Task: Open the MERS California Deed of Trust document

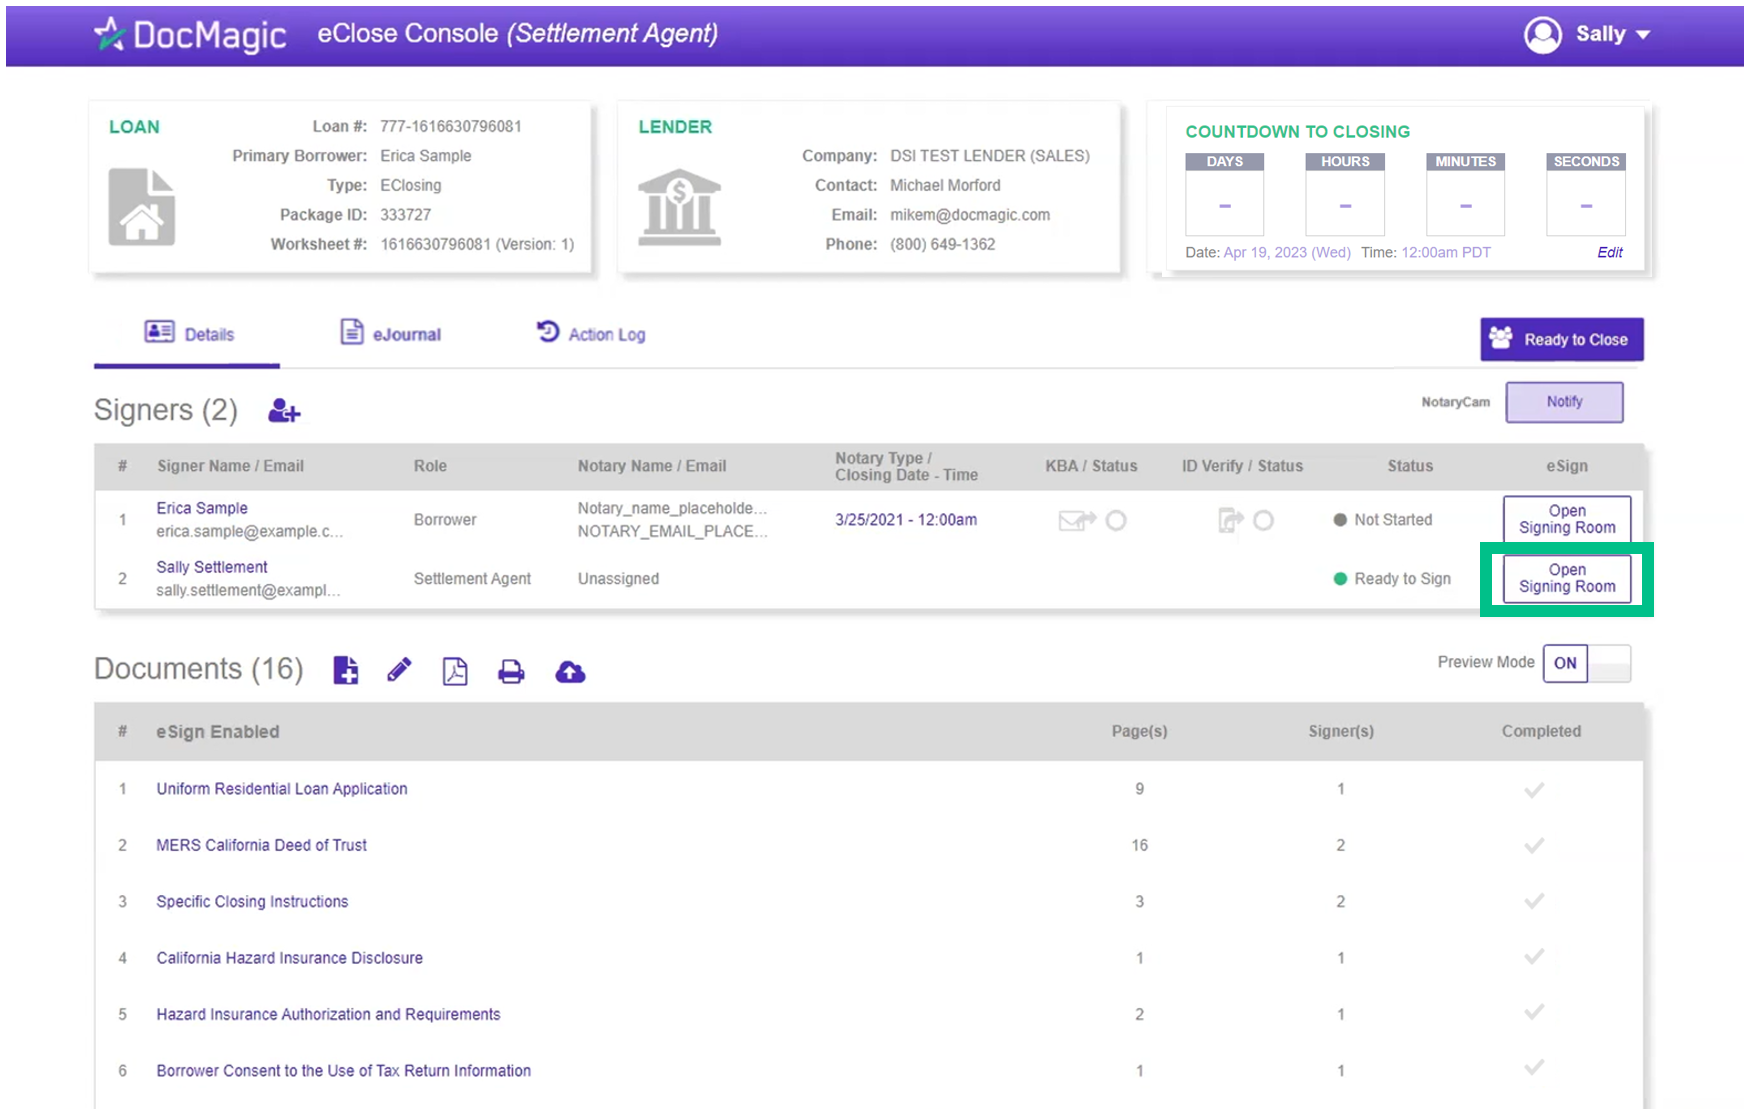Action: [x=261, y=845]
